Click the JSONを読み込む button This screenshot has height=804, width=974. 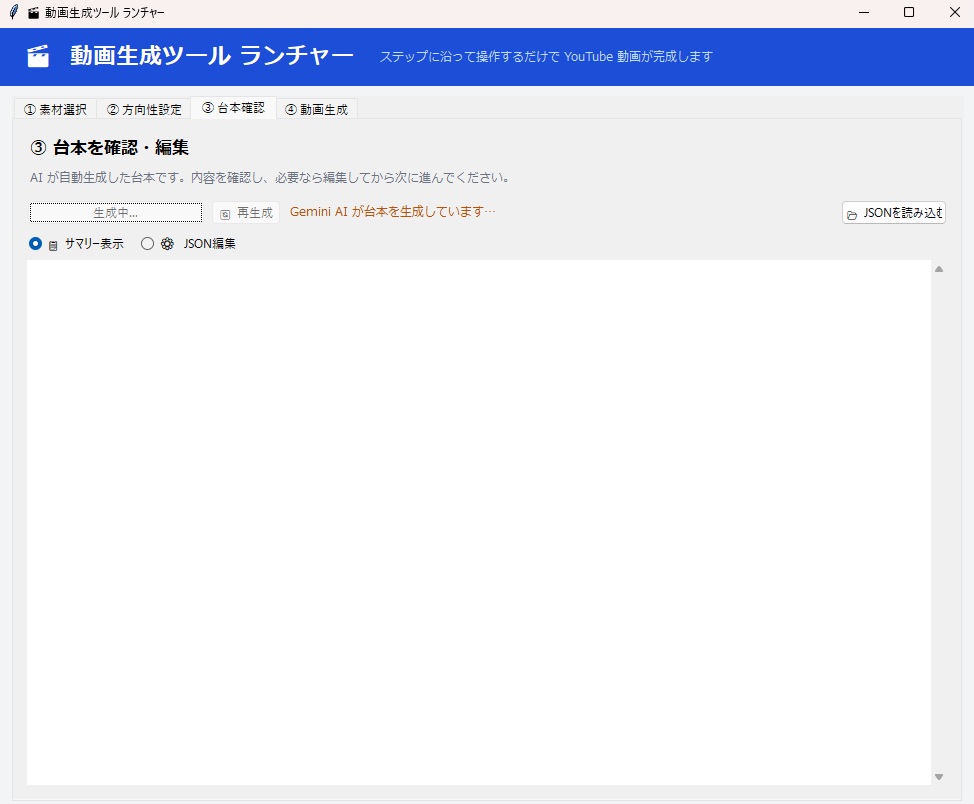[x=894, y=212]
